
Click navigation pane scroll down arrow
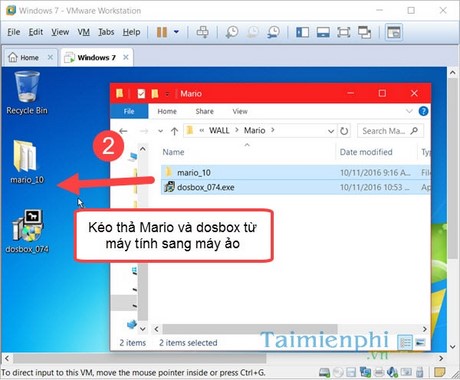143,329
